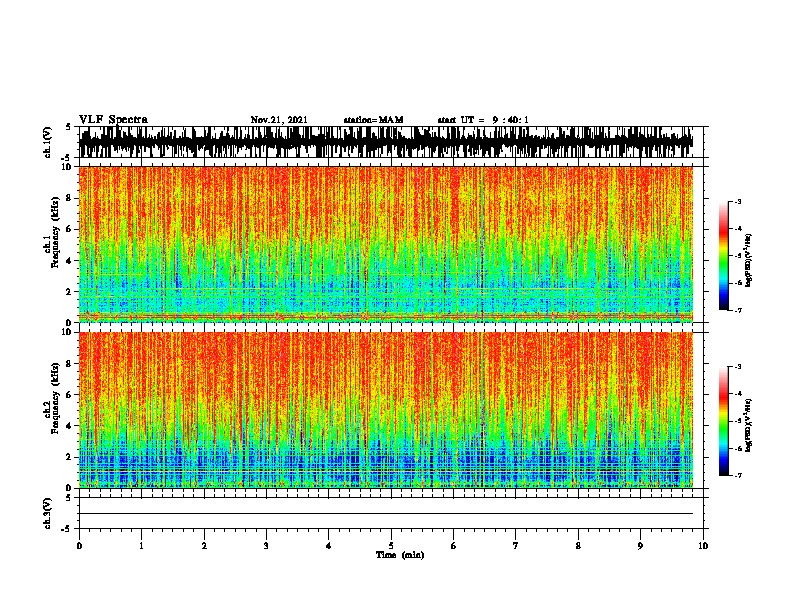Click the '4' tick on the time axis
The height and width of the screenshot is (612, 792).
pyautogui.click(x=329, y=546)
